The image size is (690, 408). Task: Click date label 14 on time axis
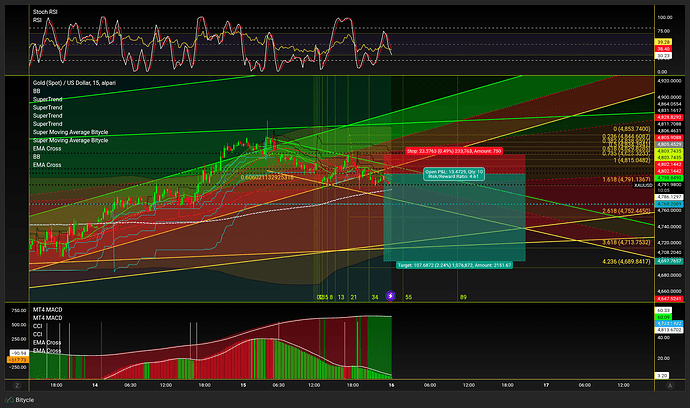(x=95, y=385)
